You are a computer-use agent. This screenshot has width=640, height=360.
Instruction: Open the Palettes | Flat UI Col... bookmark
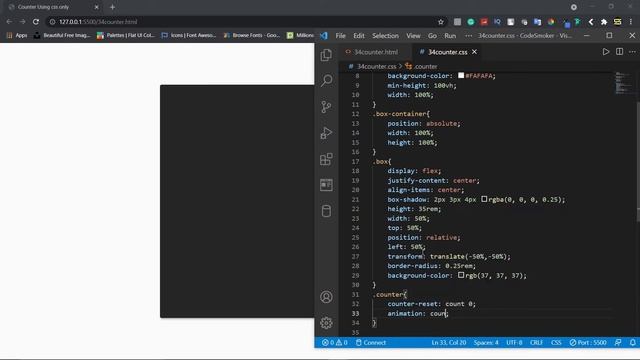126,36
